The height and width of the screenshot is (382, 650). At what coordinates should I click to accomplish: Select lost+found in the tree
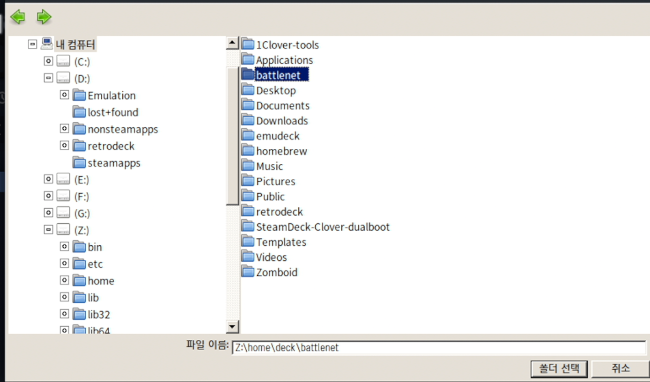point(113,112)
